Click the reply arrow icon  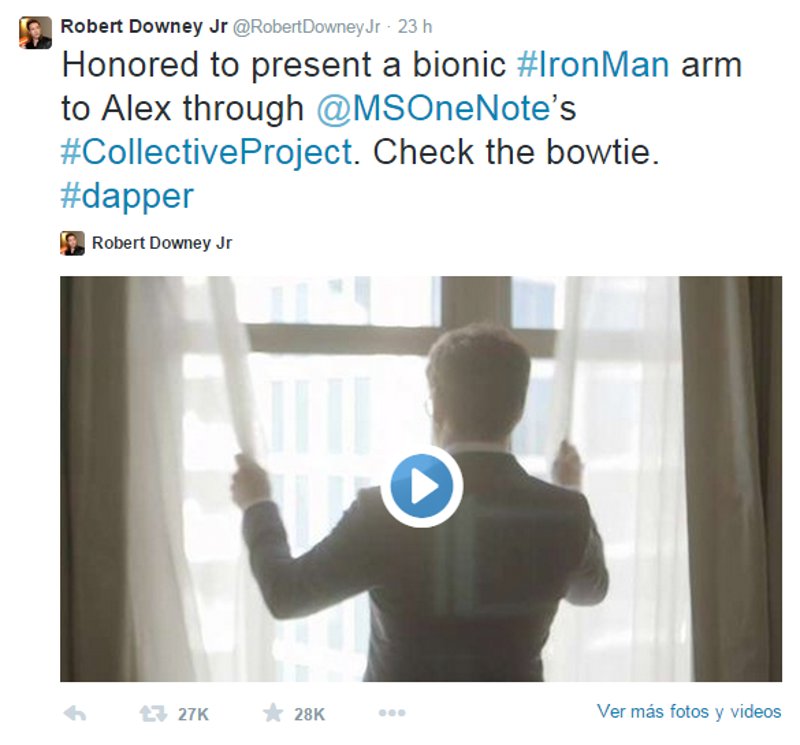pyautogui.click(x=74, y=713)
